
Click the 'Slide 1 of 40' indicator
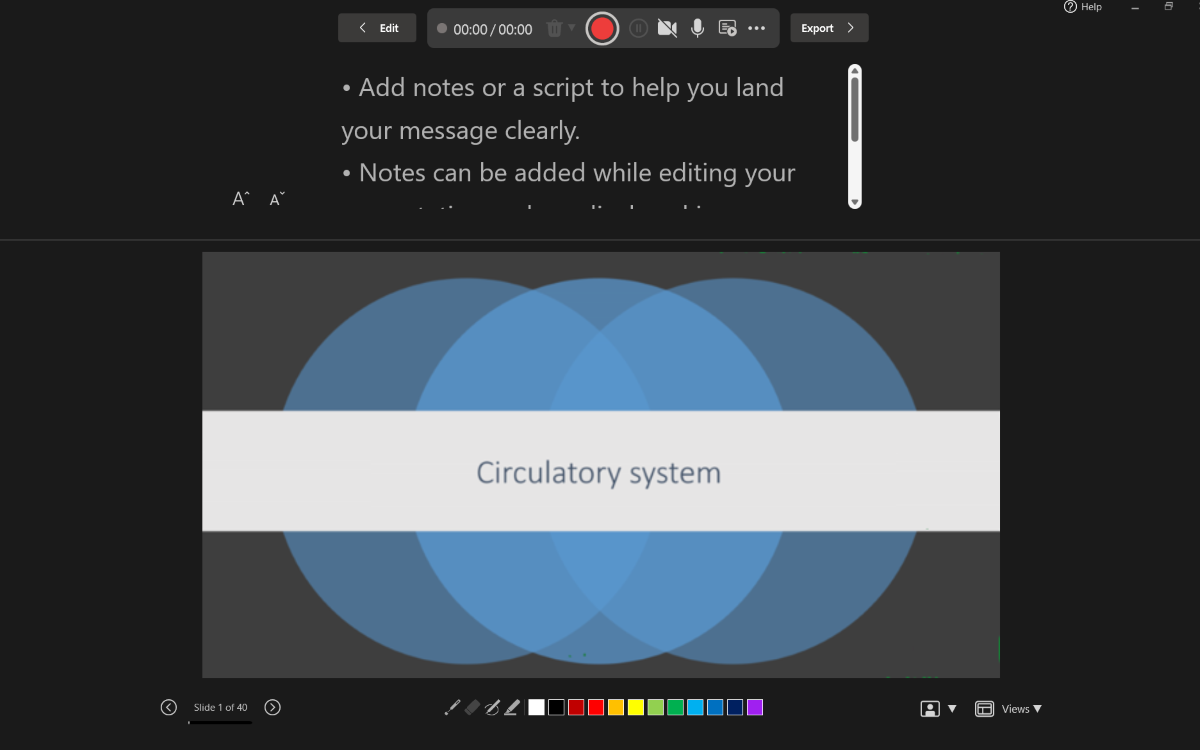[220, 708]
